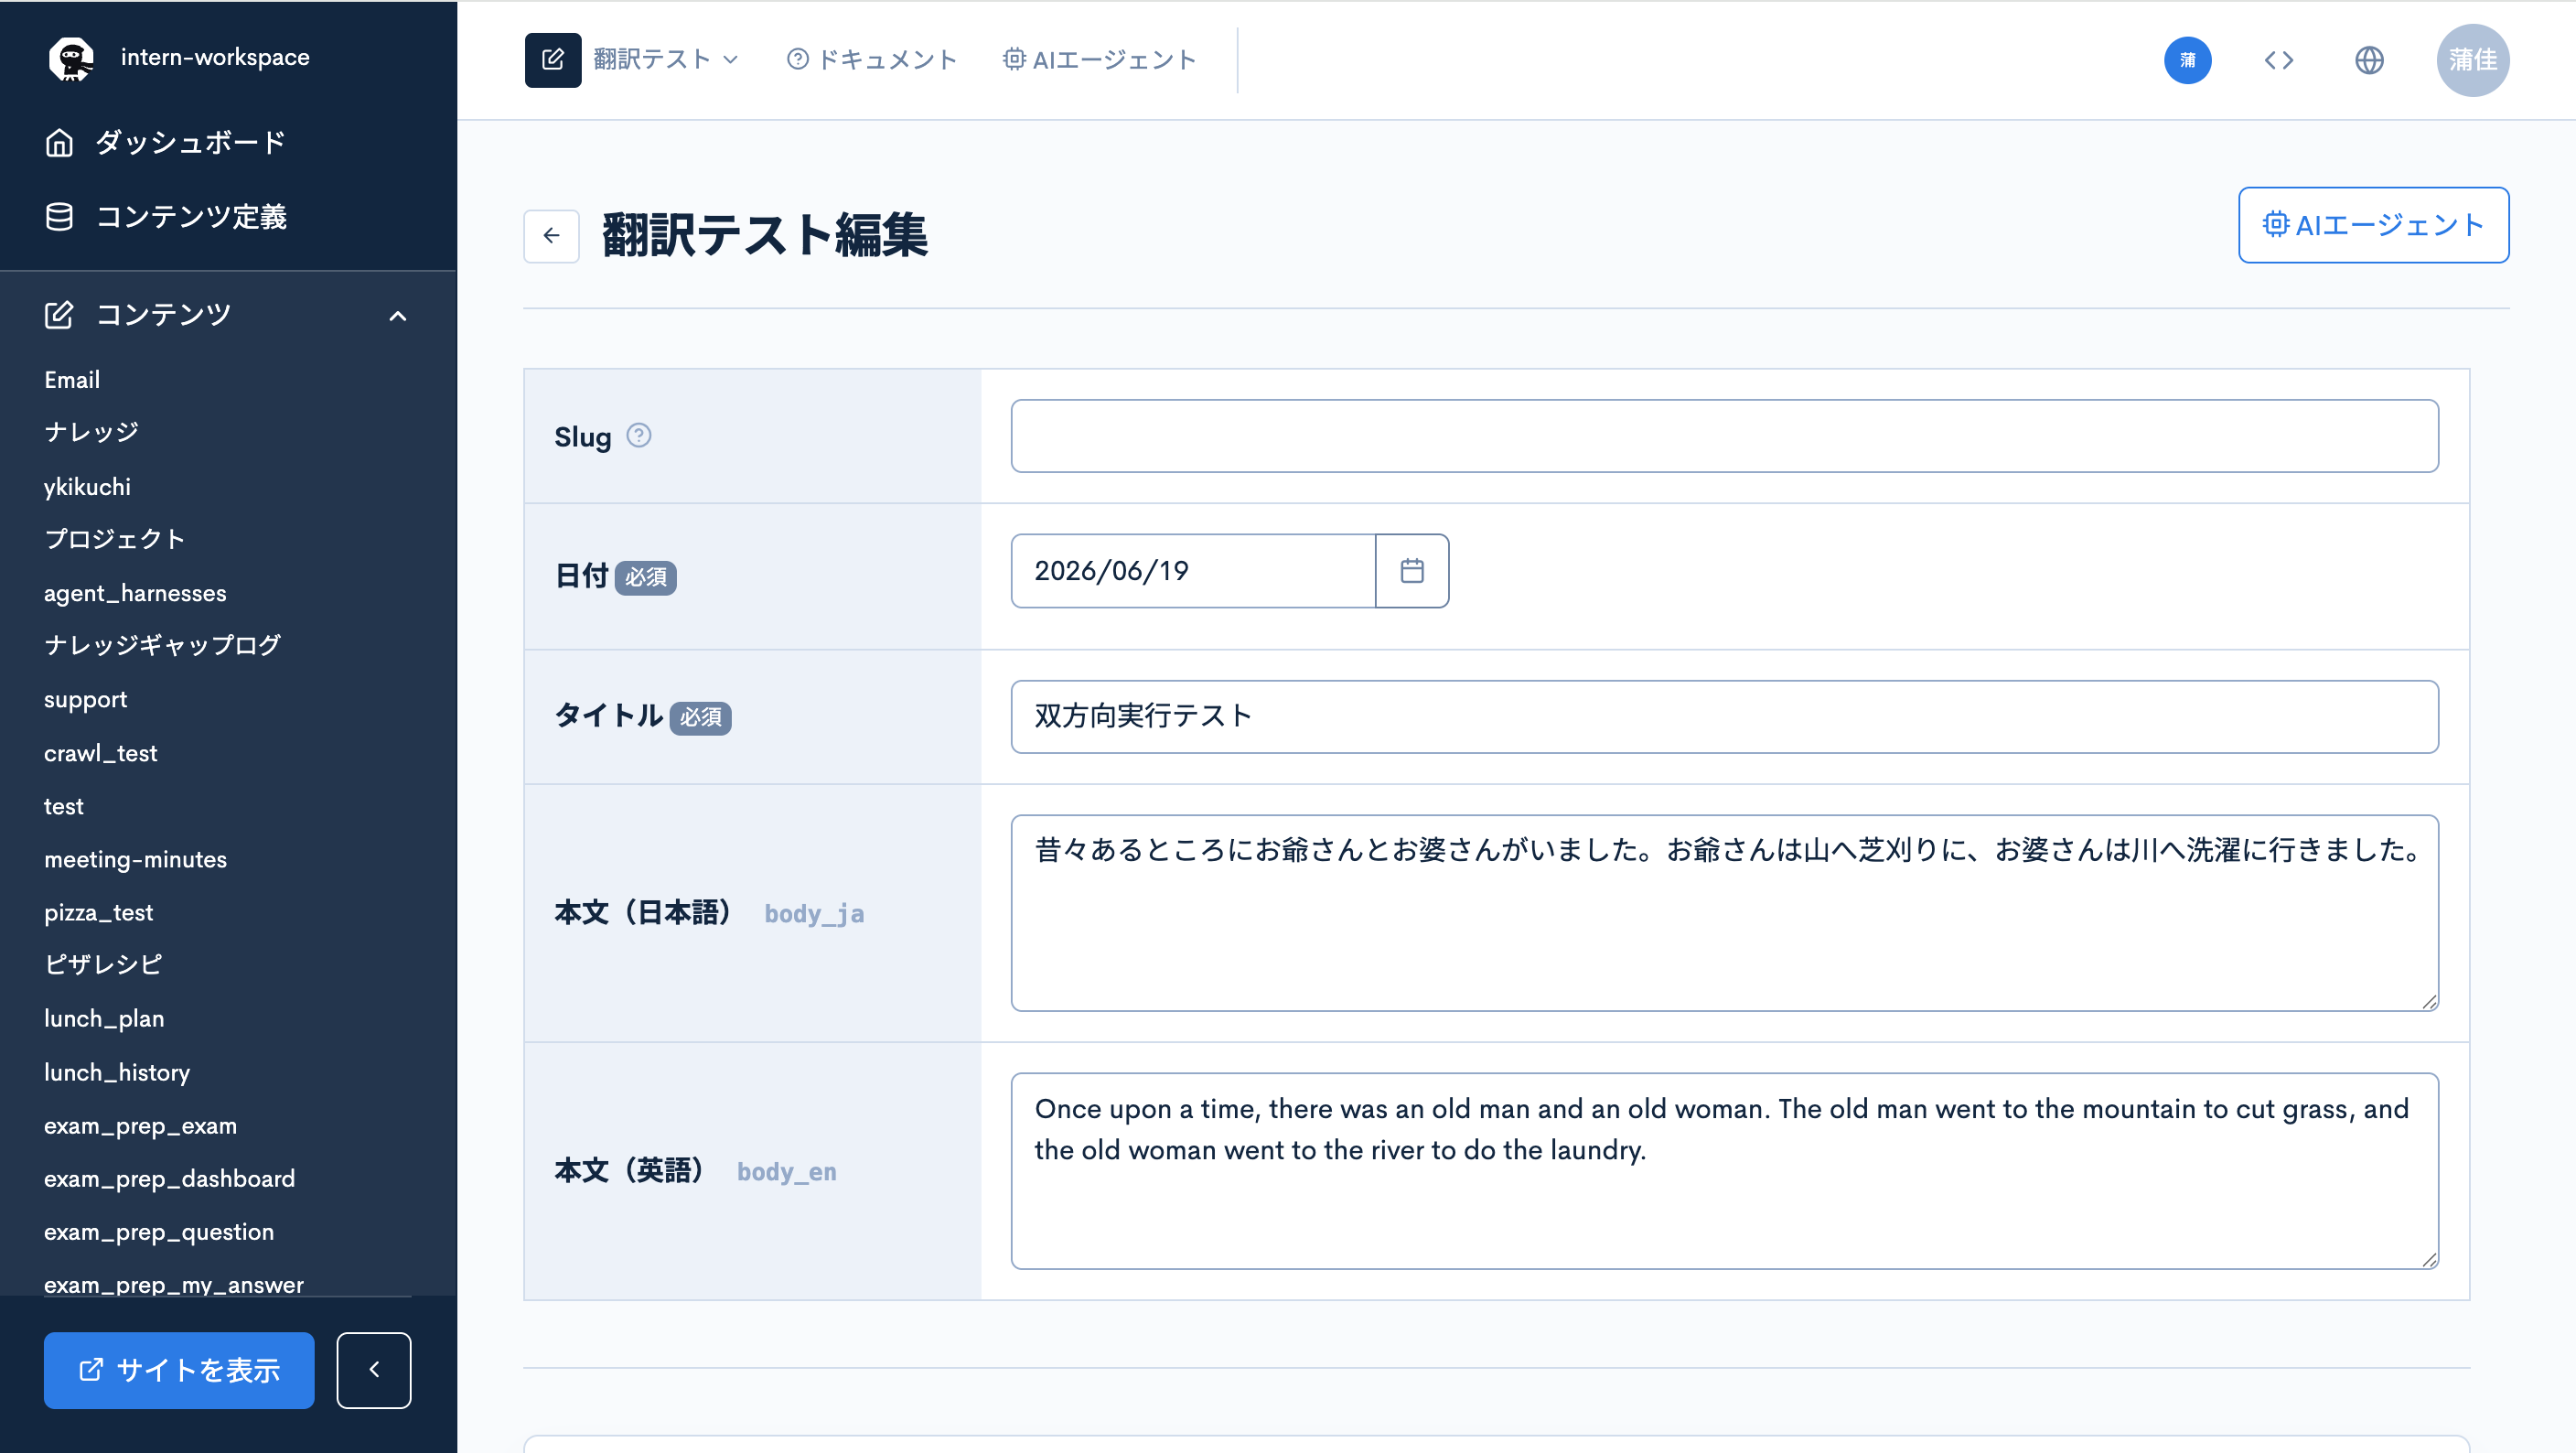The width and height of the screenshot is (2576, 1453).
Task: Open the agent_harnesses content item
Action: pyautogui.click(x=135, y=593)
